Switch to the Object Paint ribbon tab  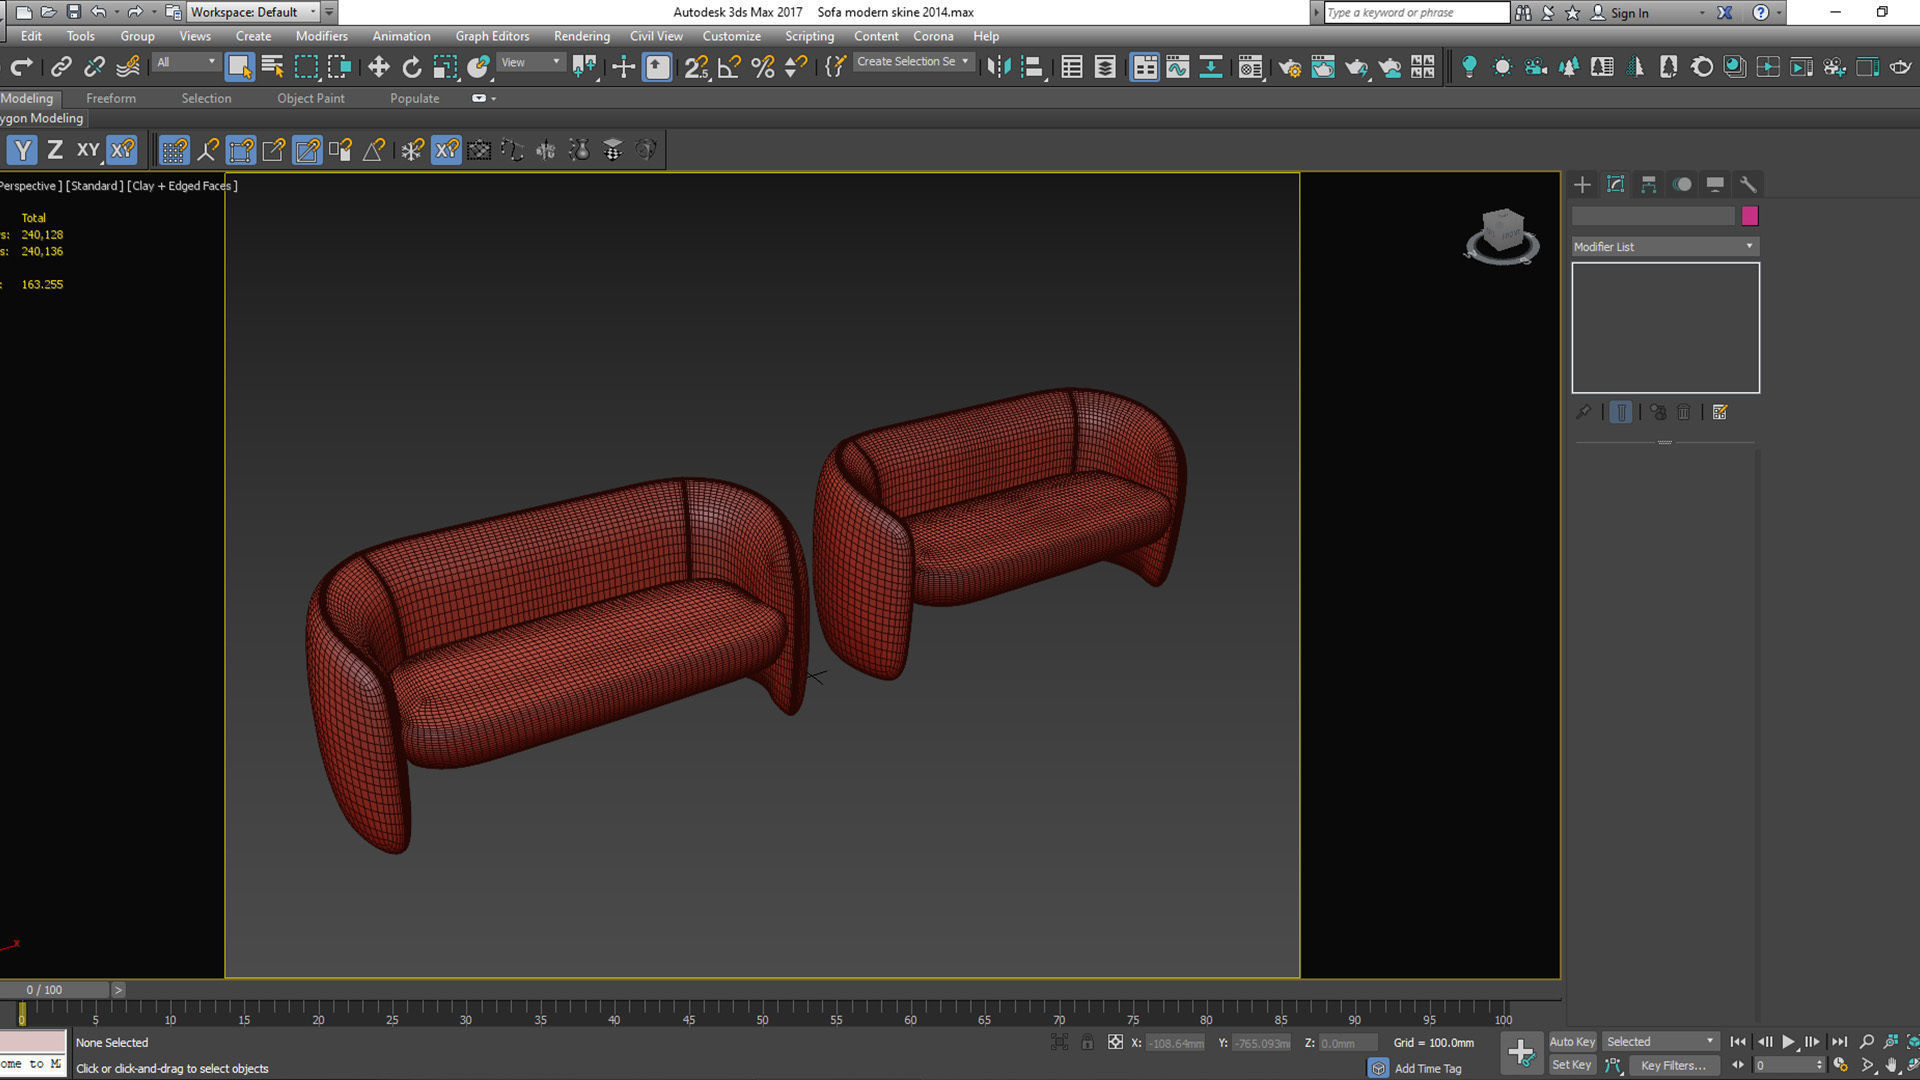tap(311, 98)
